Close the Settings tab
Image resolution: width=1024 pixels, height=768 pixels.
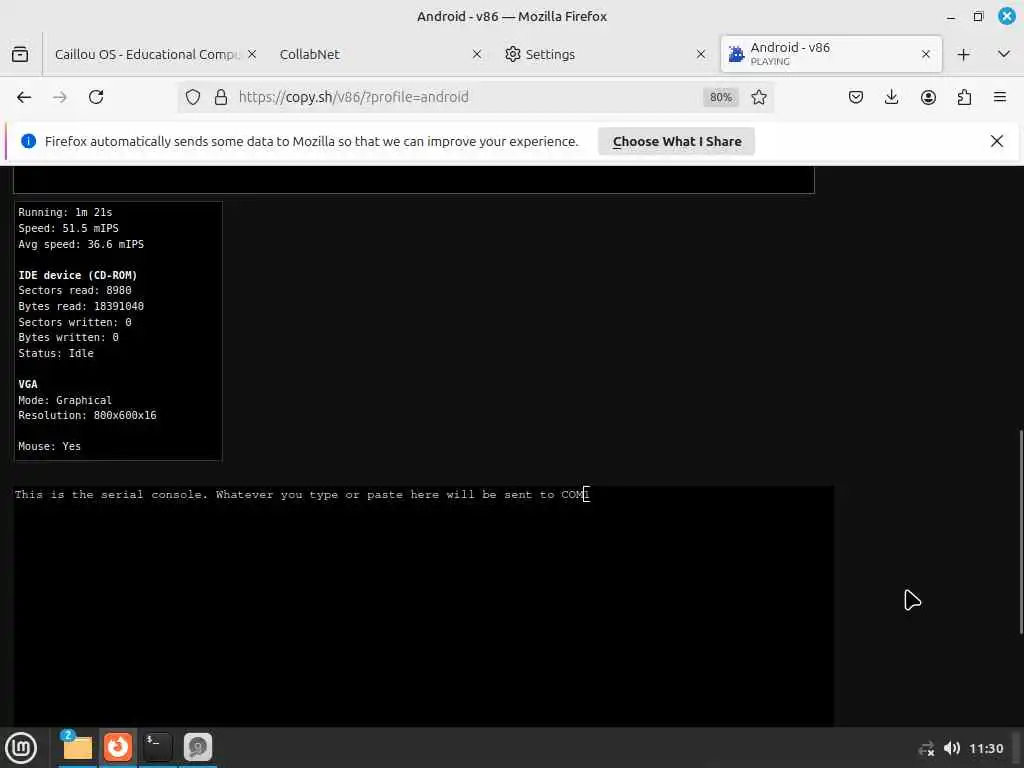coord(701,54)
